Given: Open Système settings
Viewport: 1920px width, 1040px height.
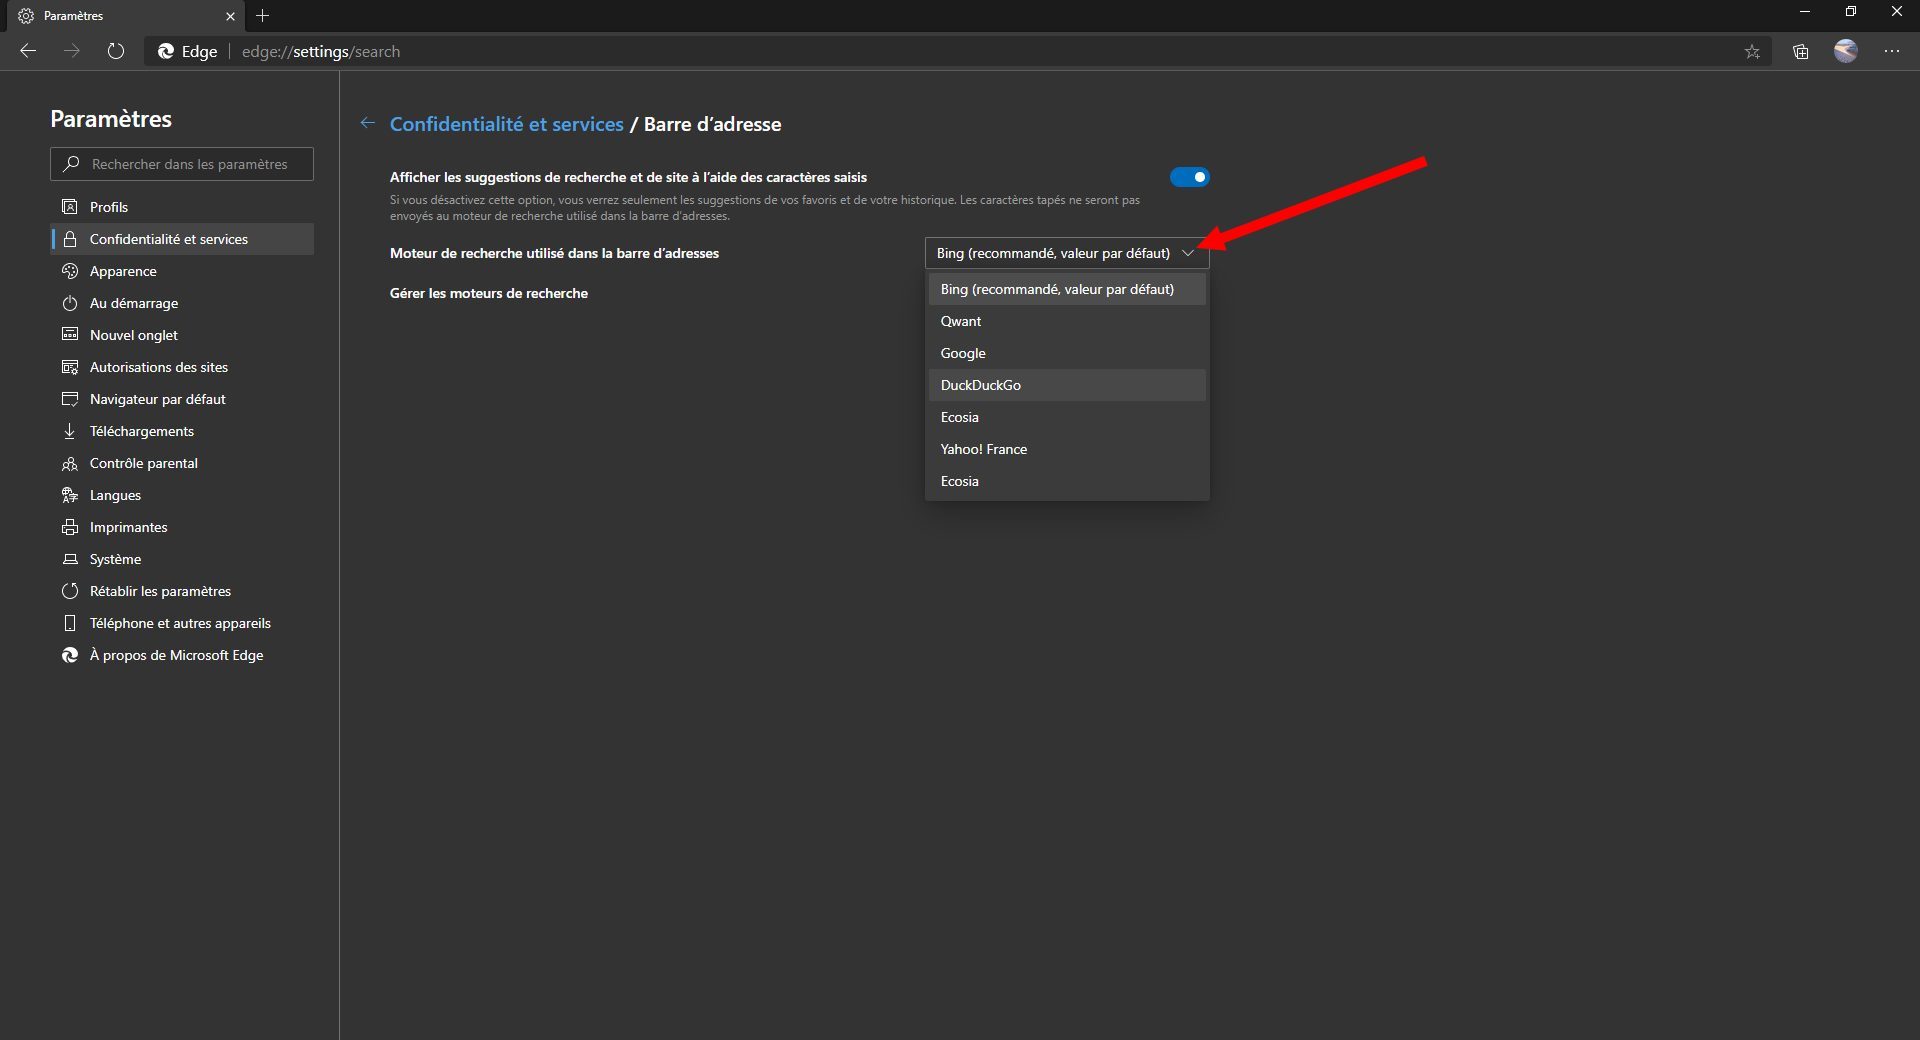Looking at the screenshot, I should [182, 559].
